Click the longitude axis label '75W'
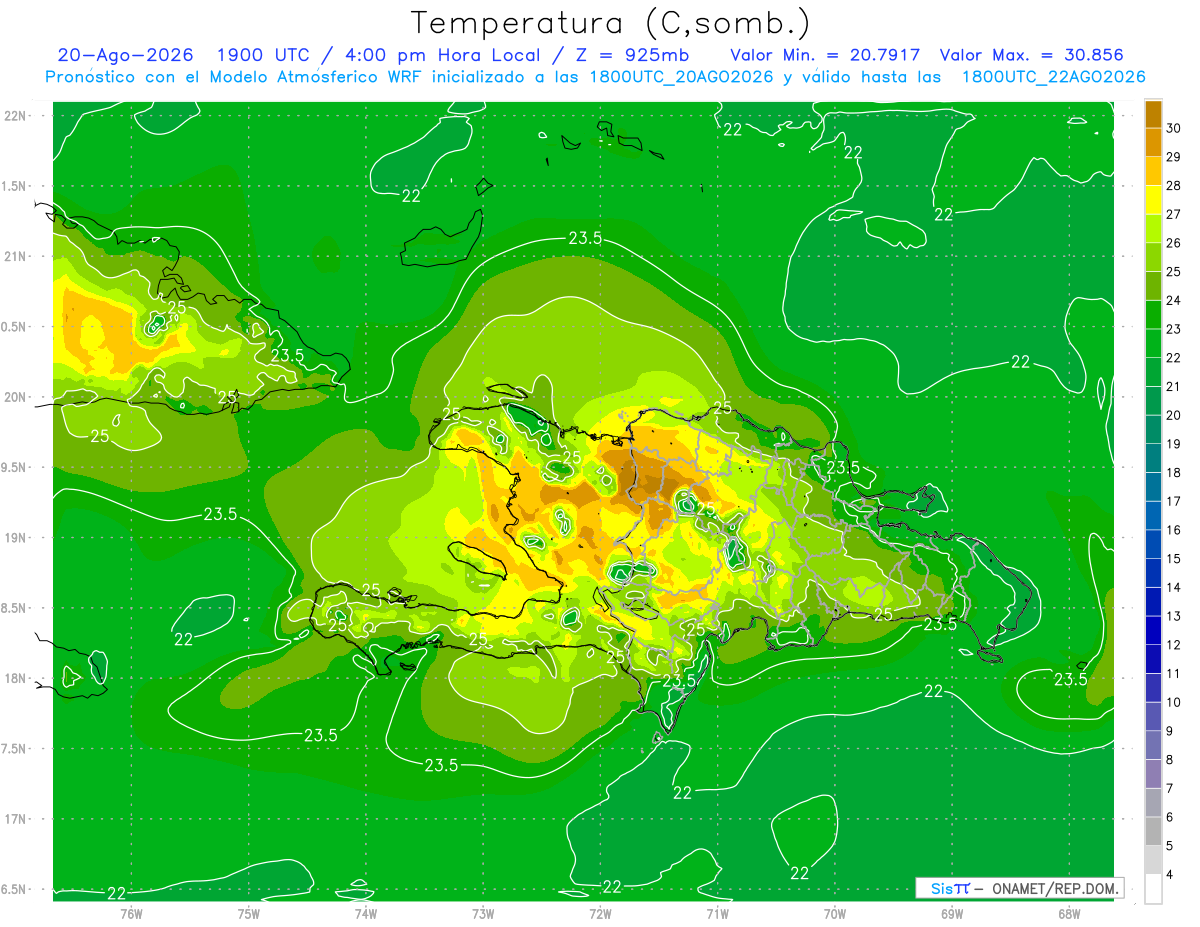The height and width of the screenshot is (927, 1200). [248, 913]
